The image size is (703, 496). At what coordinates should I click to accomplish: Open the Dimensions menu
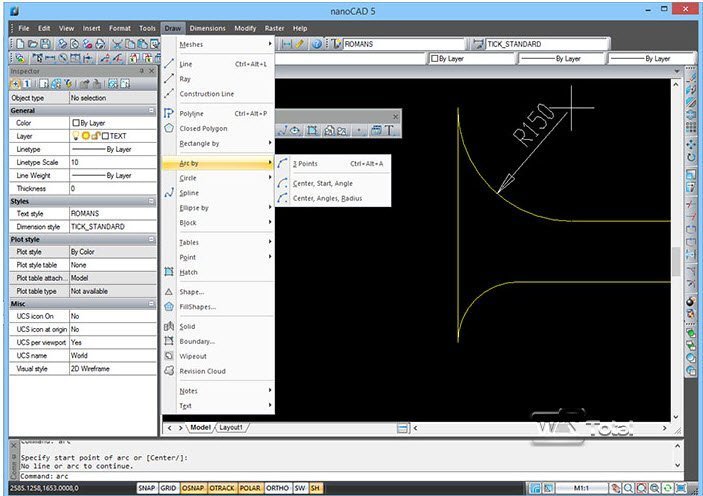[208, 28]
